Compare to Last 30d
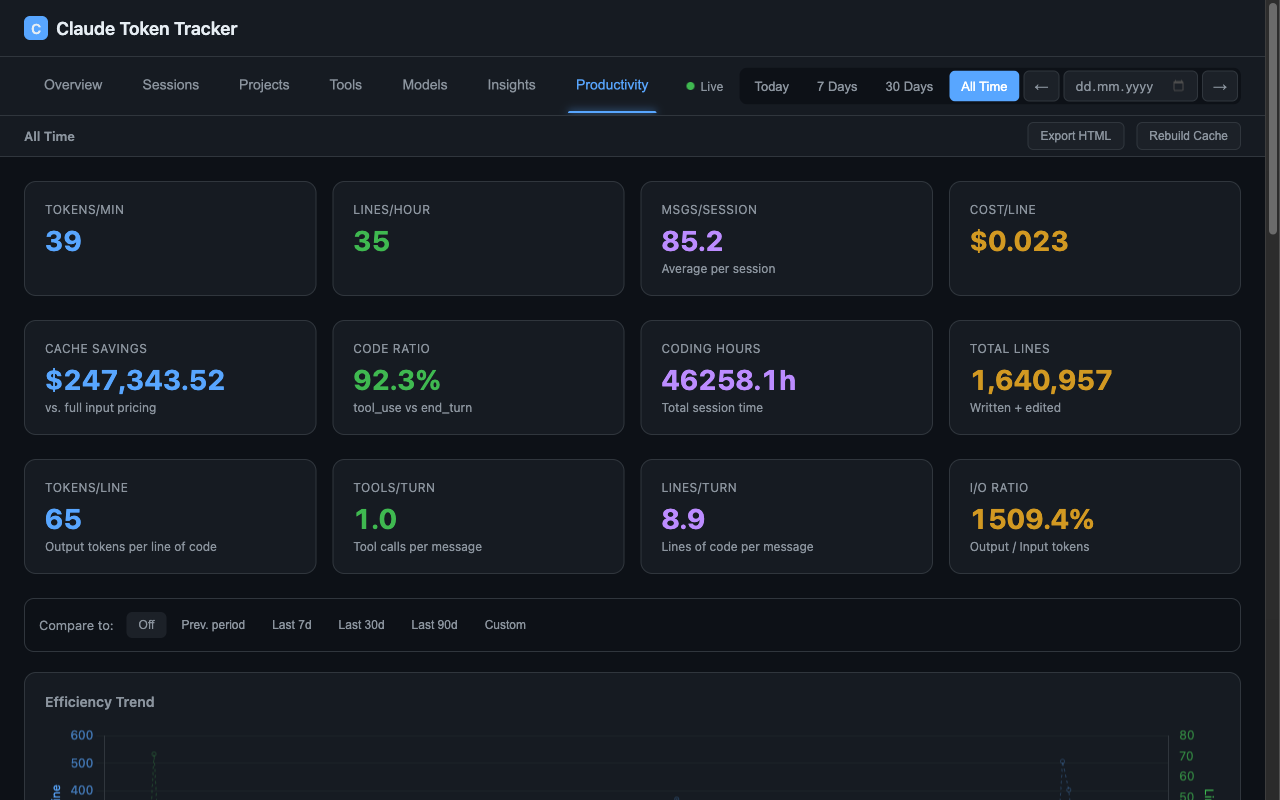This screenshot has height=800, width=1280. (x=361, y=625)
